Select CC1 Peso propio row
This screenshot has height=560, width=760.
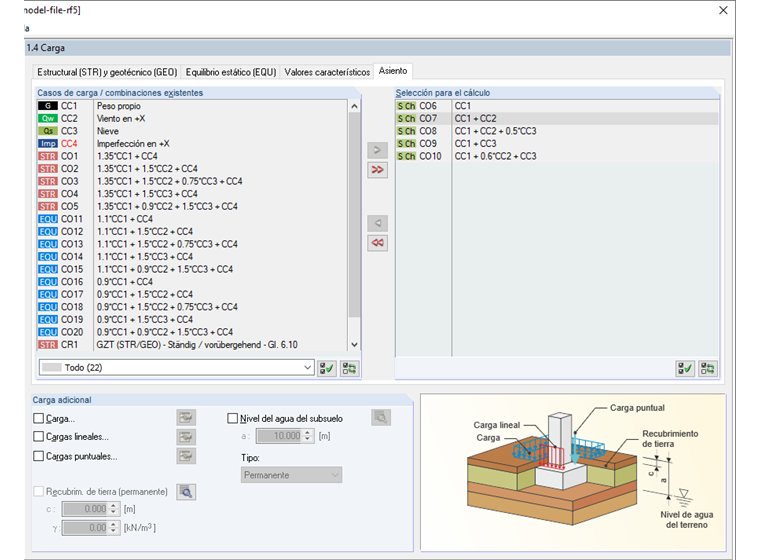[192, 106]
